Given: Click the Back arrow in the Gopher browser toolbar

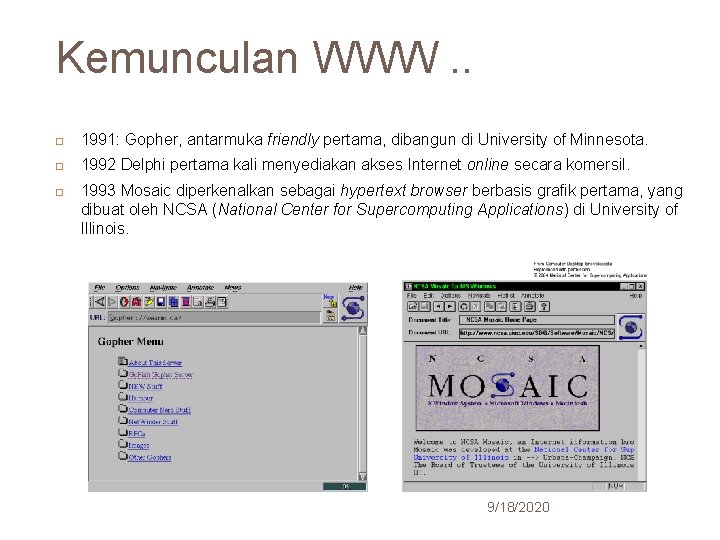Looking at the screenshot, I should click(100, 302).
